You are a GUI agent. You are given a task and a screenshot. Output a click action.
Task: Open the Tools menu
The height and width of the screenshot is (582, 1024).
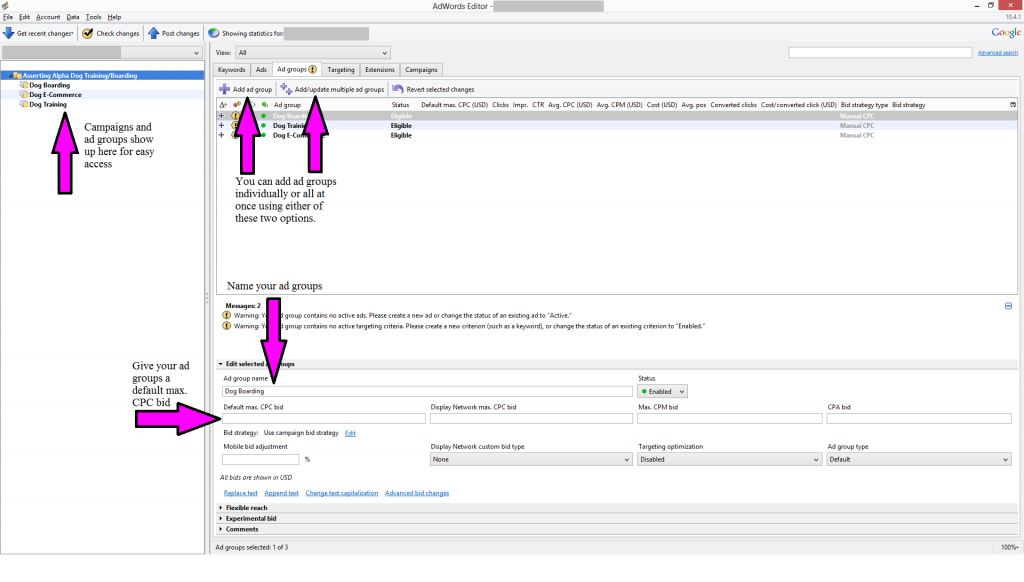(x=93, y=17)
